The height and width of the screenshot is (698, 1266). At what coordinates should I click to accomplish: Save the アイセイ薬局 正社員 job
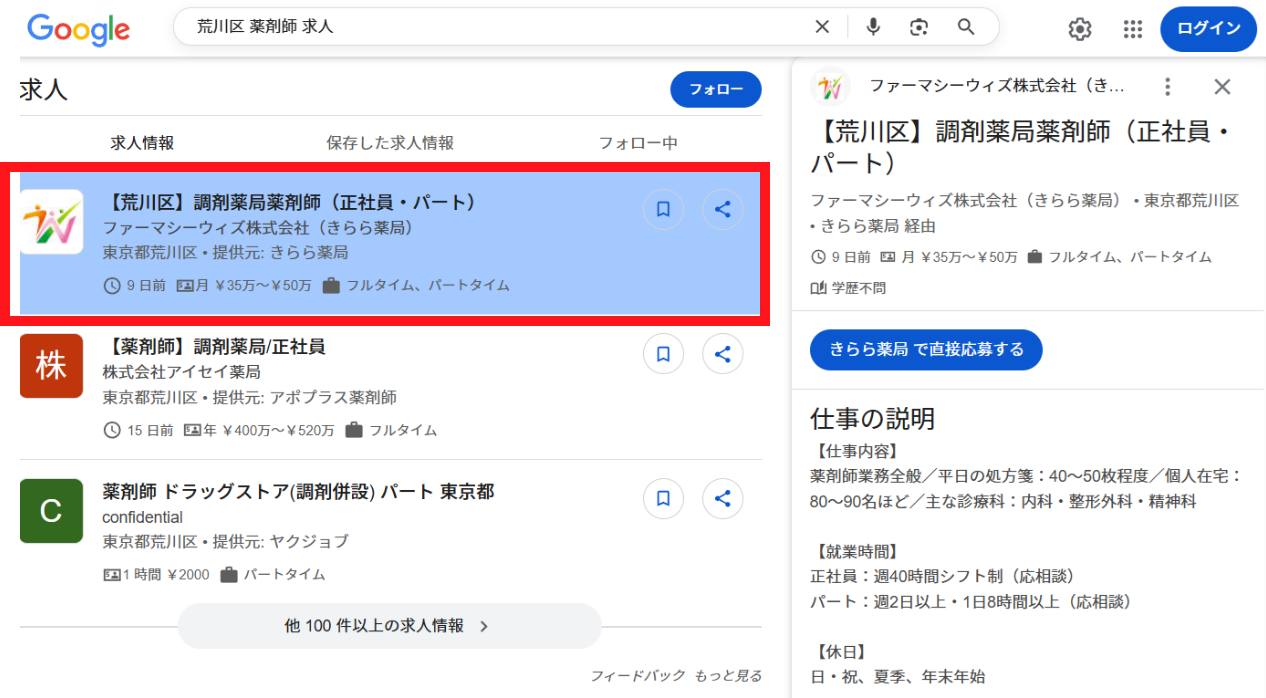[663, 354]
